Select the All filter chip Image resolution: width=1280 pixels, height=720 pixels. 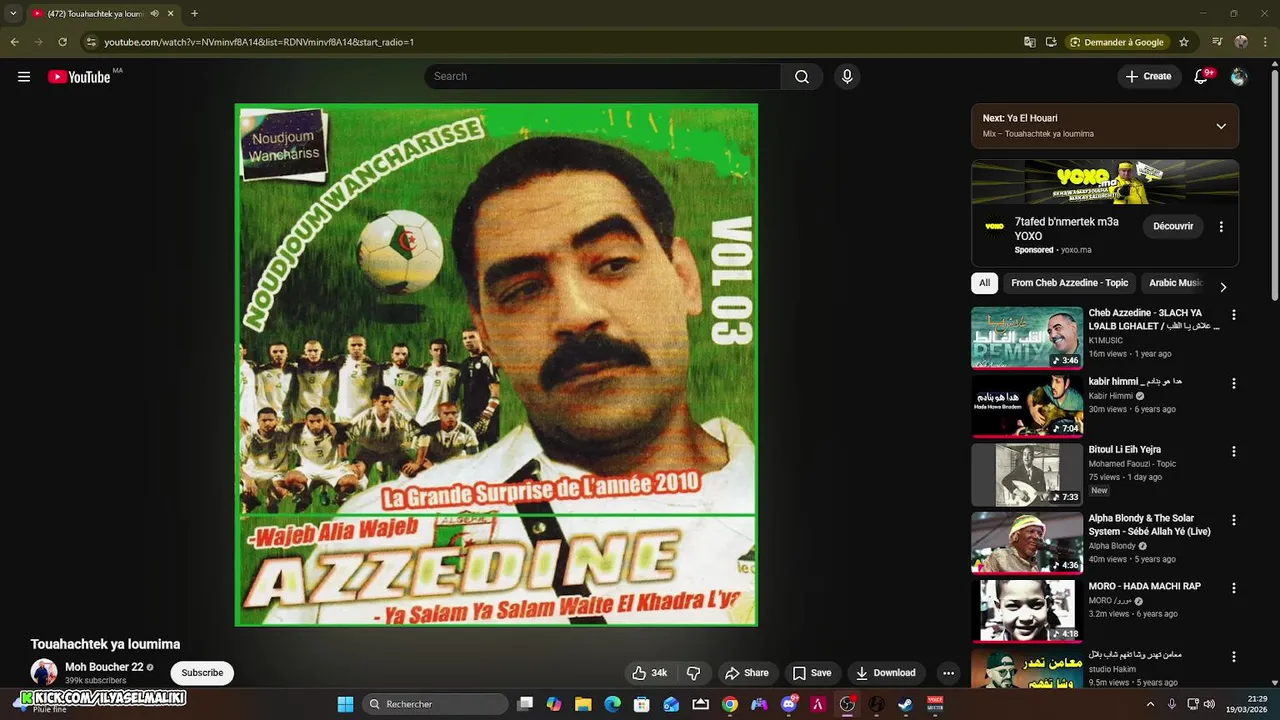[x=984, y=283]
